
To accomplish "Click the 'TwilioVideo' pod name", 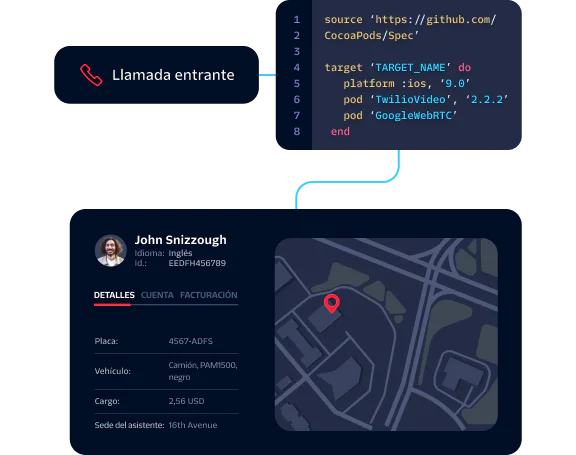I will 410,100.
